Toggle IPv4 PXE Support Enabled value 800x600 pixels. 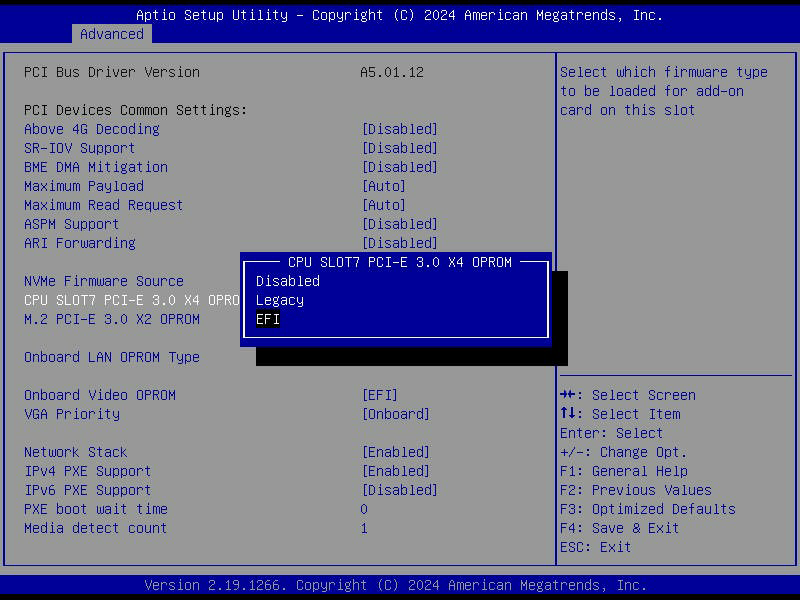[396, 471]
